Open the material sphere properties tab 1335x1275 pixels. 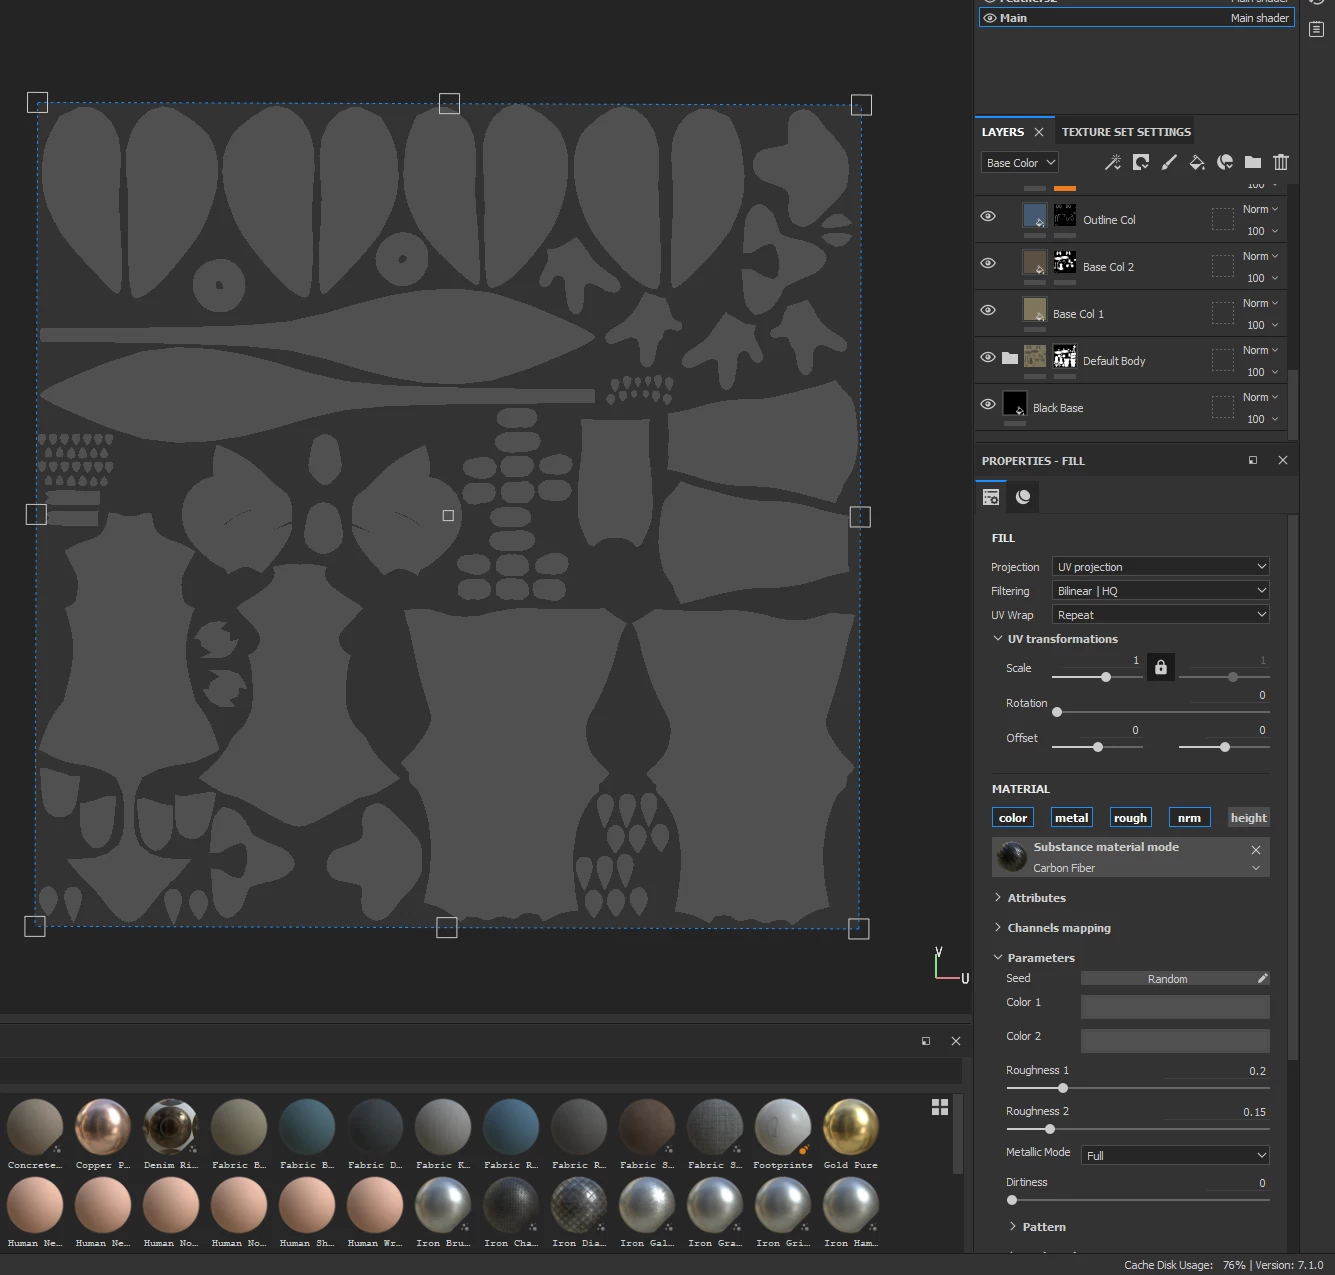[x=1023, y=497]
